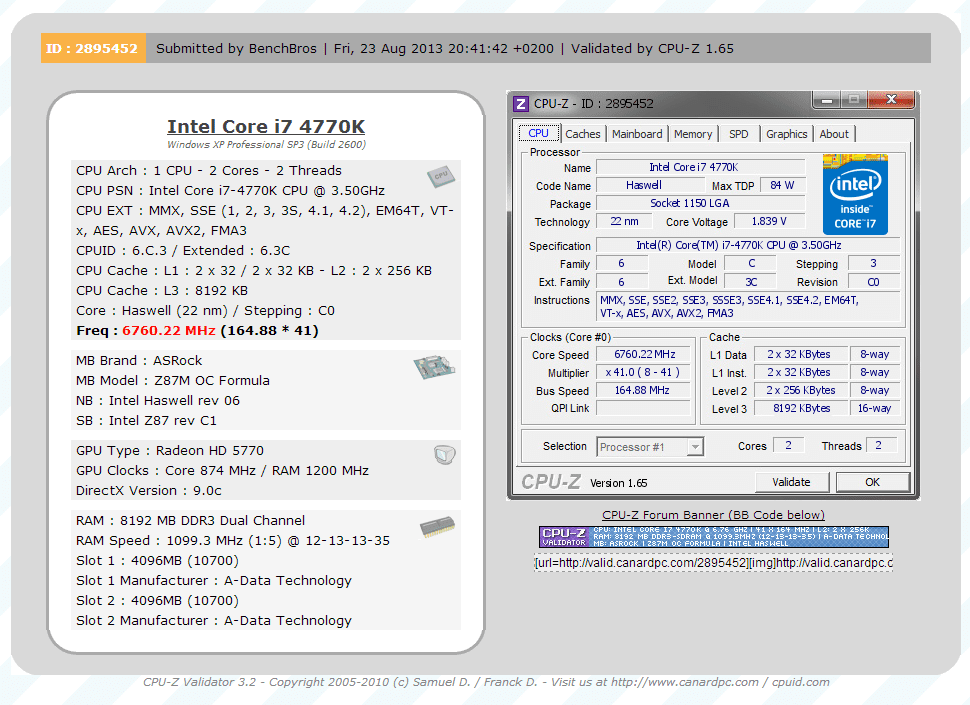Click the purple CPU-Z Z title bar icon
970x705 pixels.
coord(521,103)
